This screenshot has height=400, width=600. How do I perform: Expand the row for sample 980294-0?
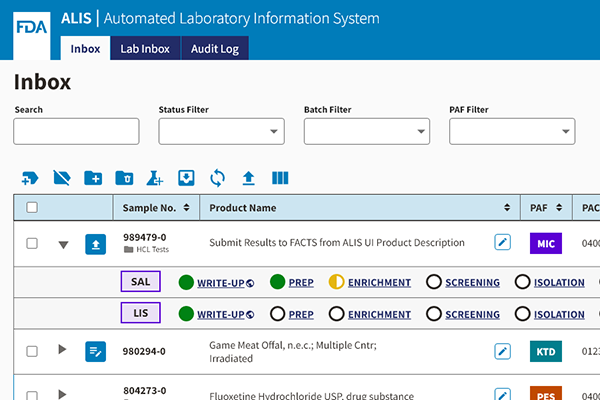pos(62,350)
